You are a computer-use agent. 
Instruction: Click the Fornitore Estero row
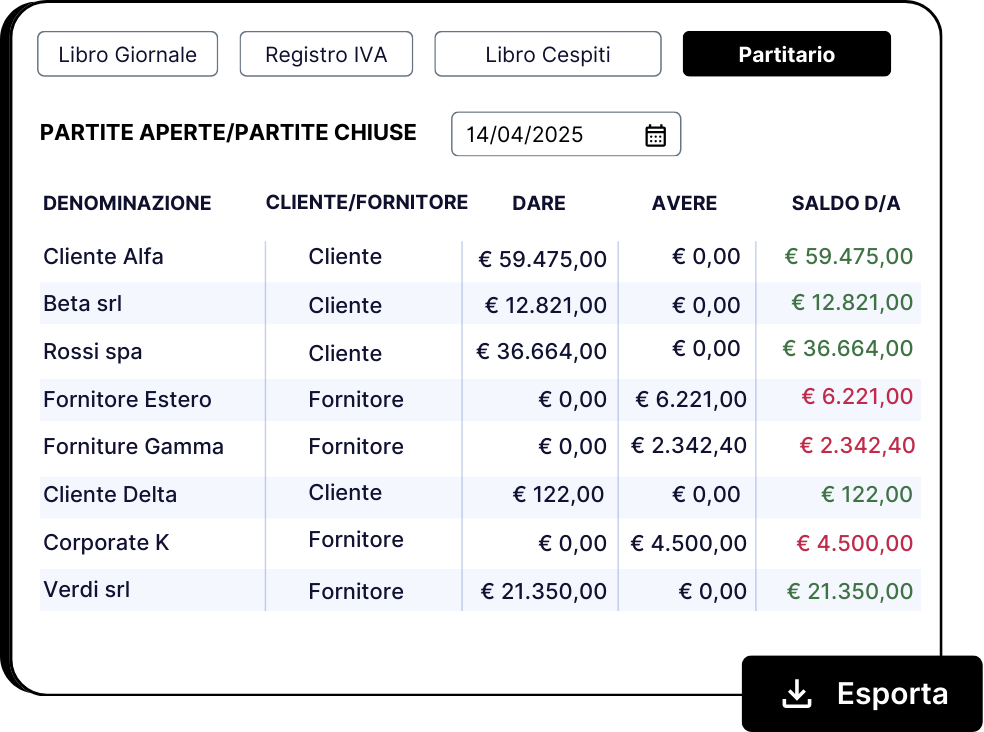pyautogui.click(x=480, y=399)
